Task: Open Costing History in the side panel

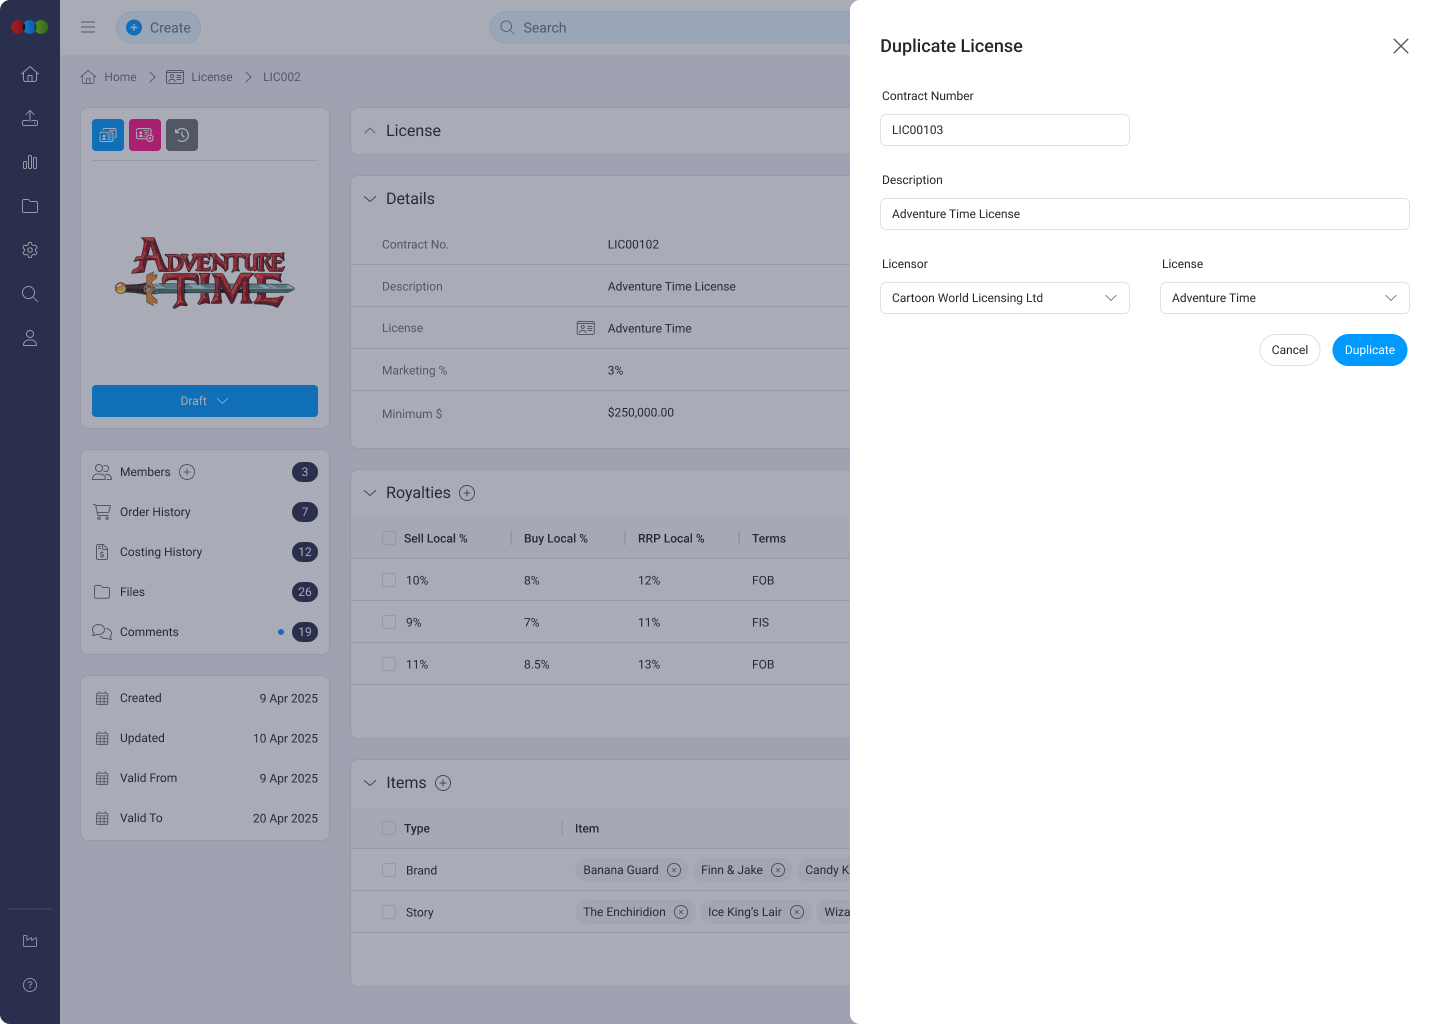Action: pos(161,552)
